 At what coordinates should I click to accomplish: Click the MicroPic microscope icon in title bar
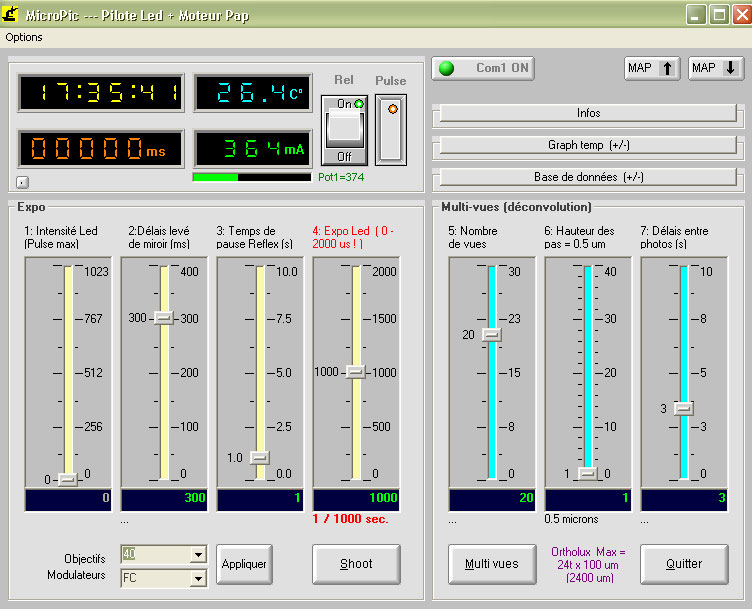click(10, 14)
